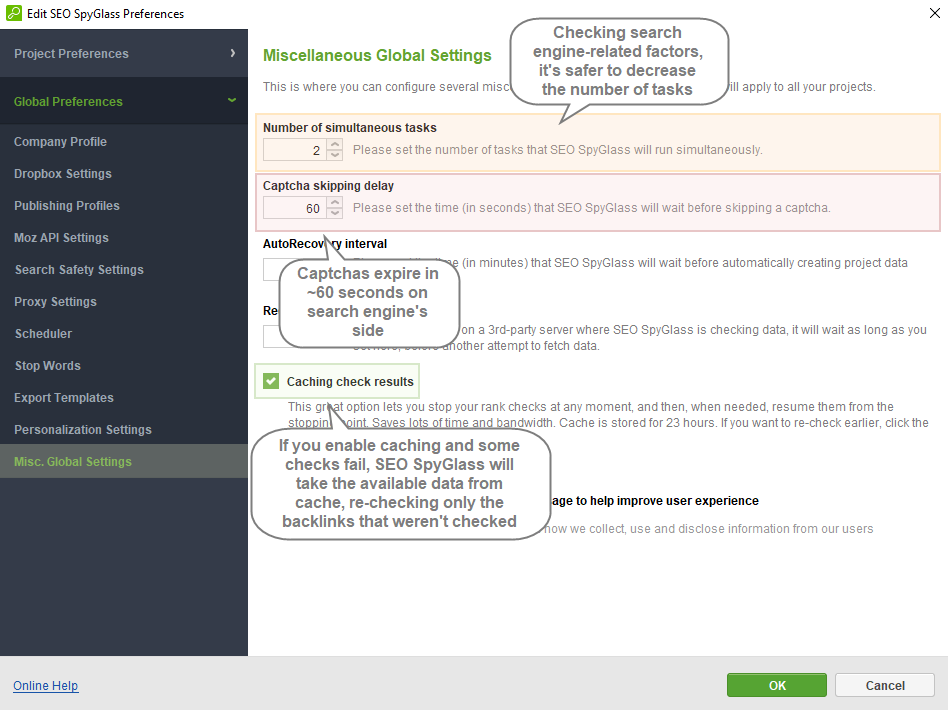Expand the Project Preferences section

[x=124, y=53]
